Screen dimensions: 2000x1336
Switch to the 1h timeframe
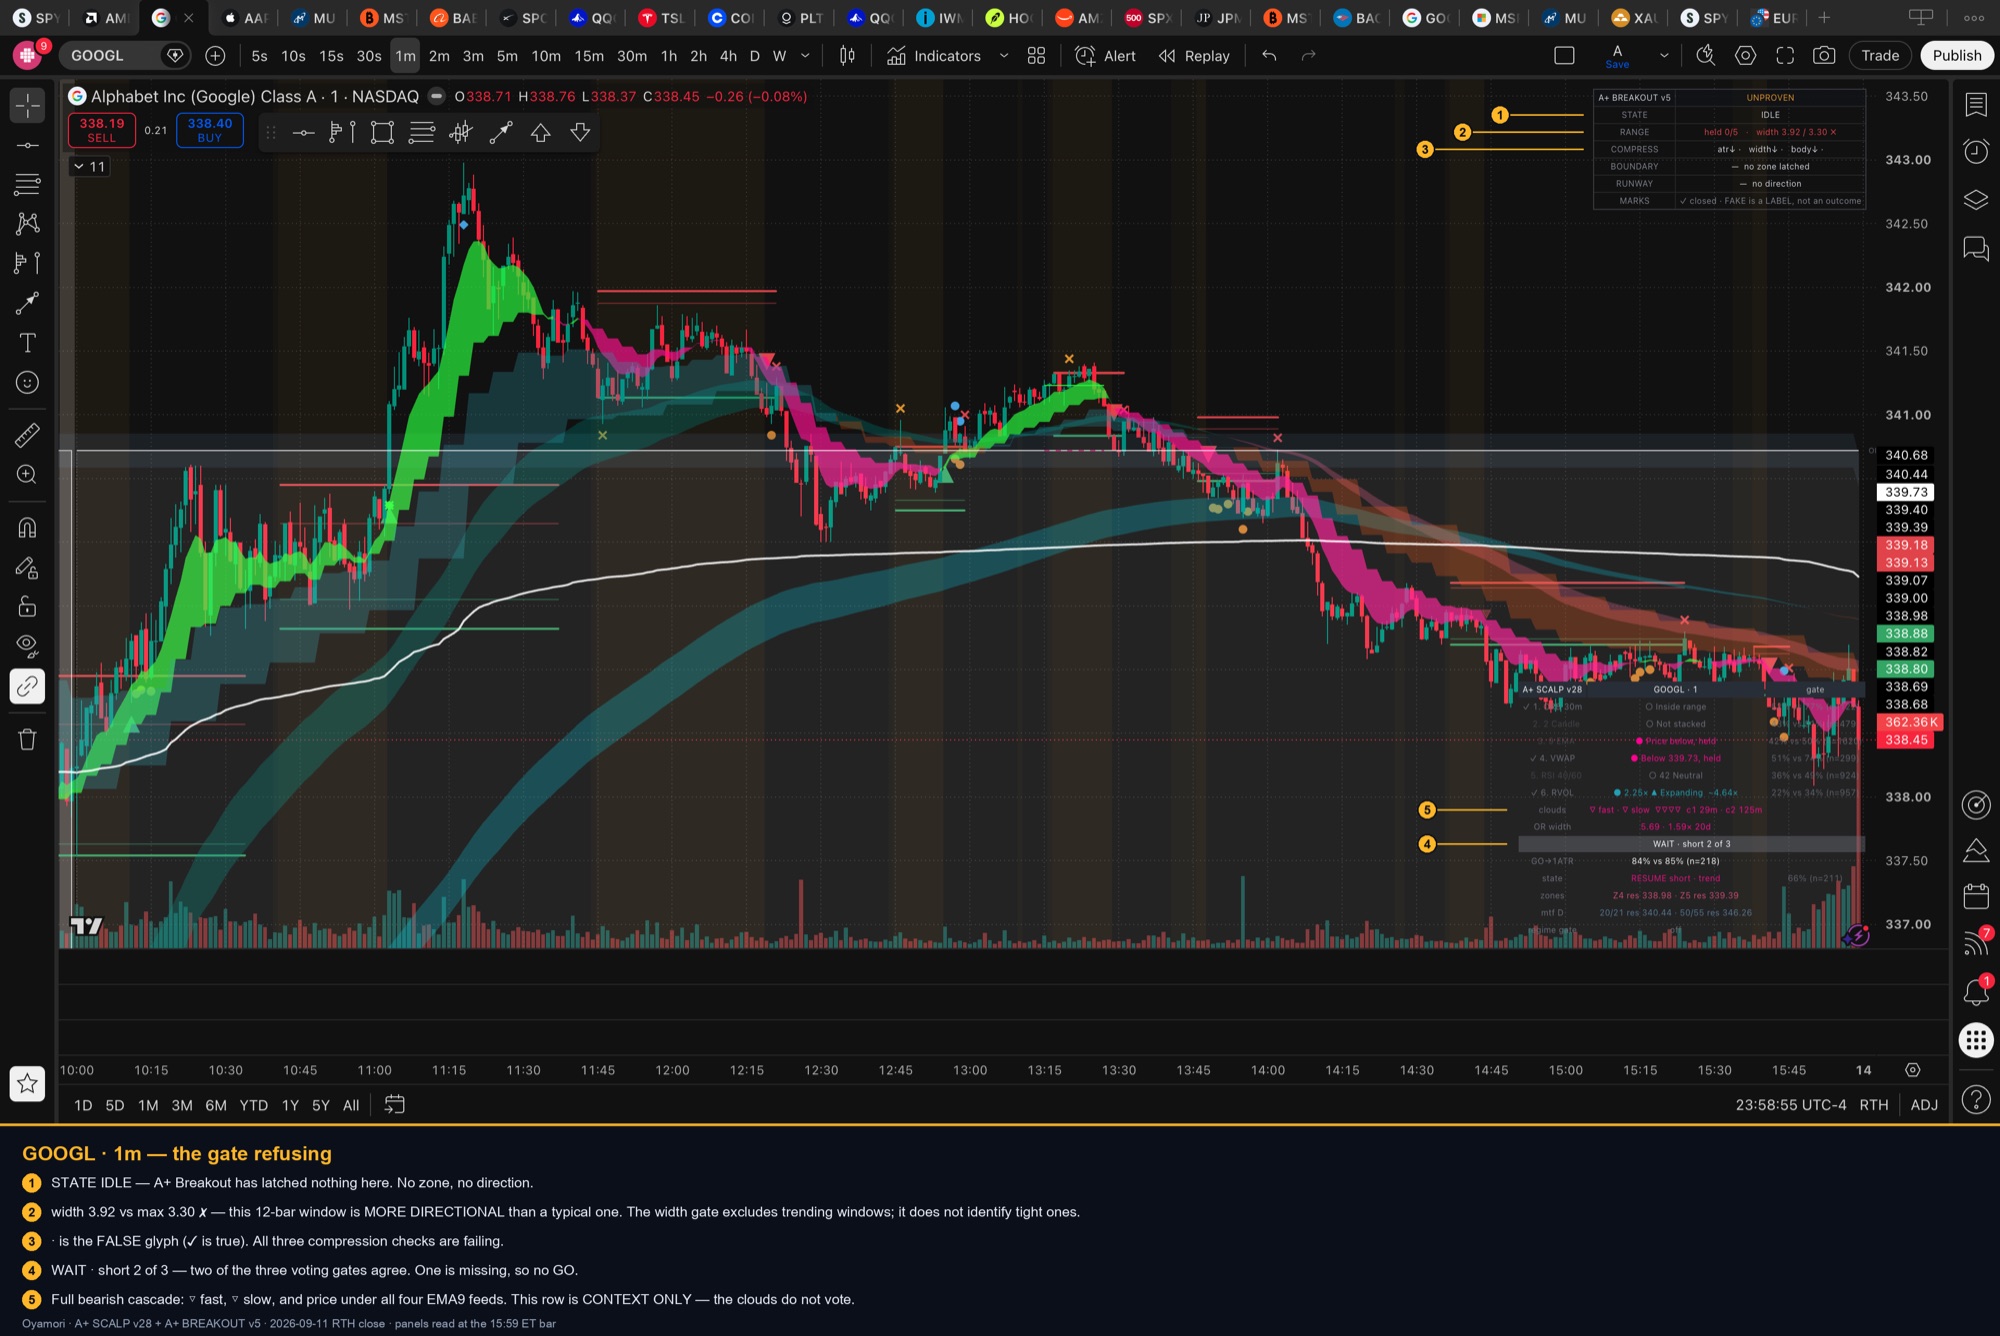point(668,56)
